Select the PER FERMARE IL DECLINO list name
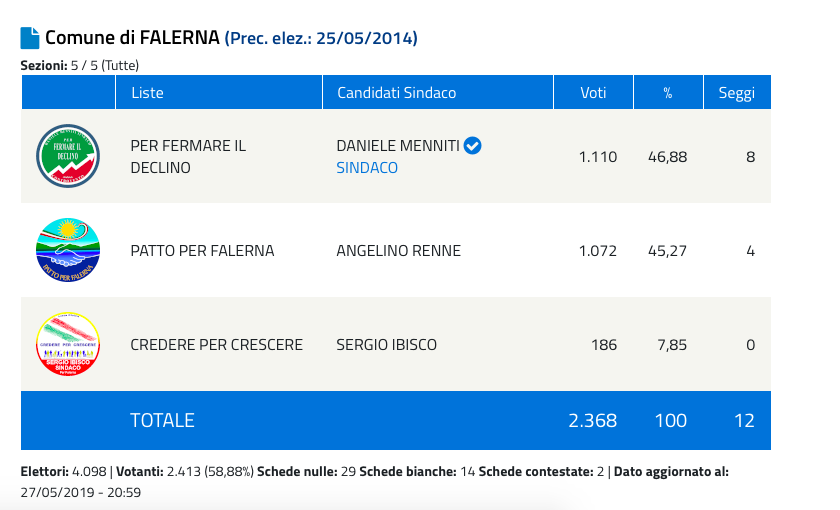This screenshot has height=510, width=840. point(188,156)
